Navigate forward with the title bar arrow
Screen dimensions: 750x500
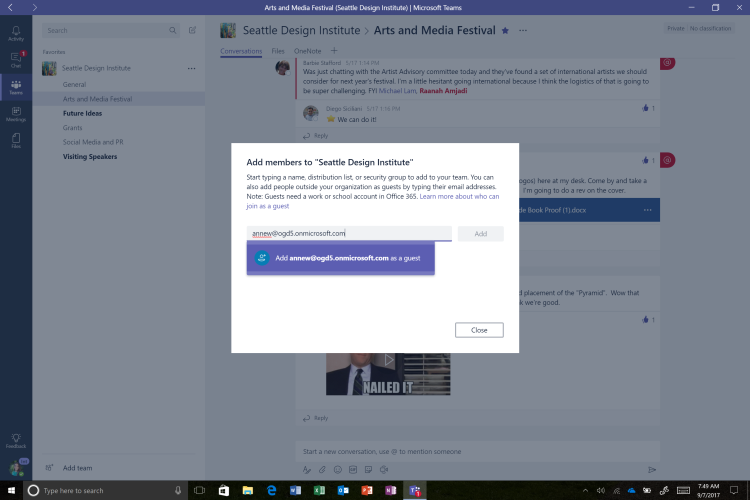click(x=34, y=7)
